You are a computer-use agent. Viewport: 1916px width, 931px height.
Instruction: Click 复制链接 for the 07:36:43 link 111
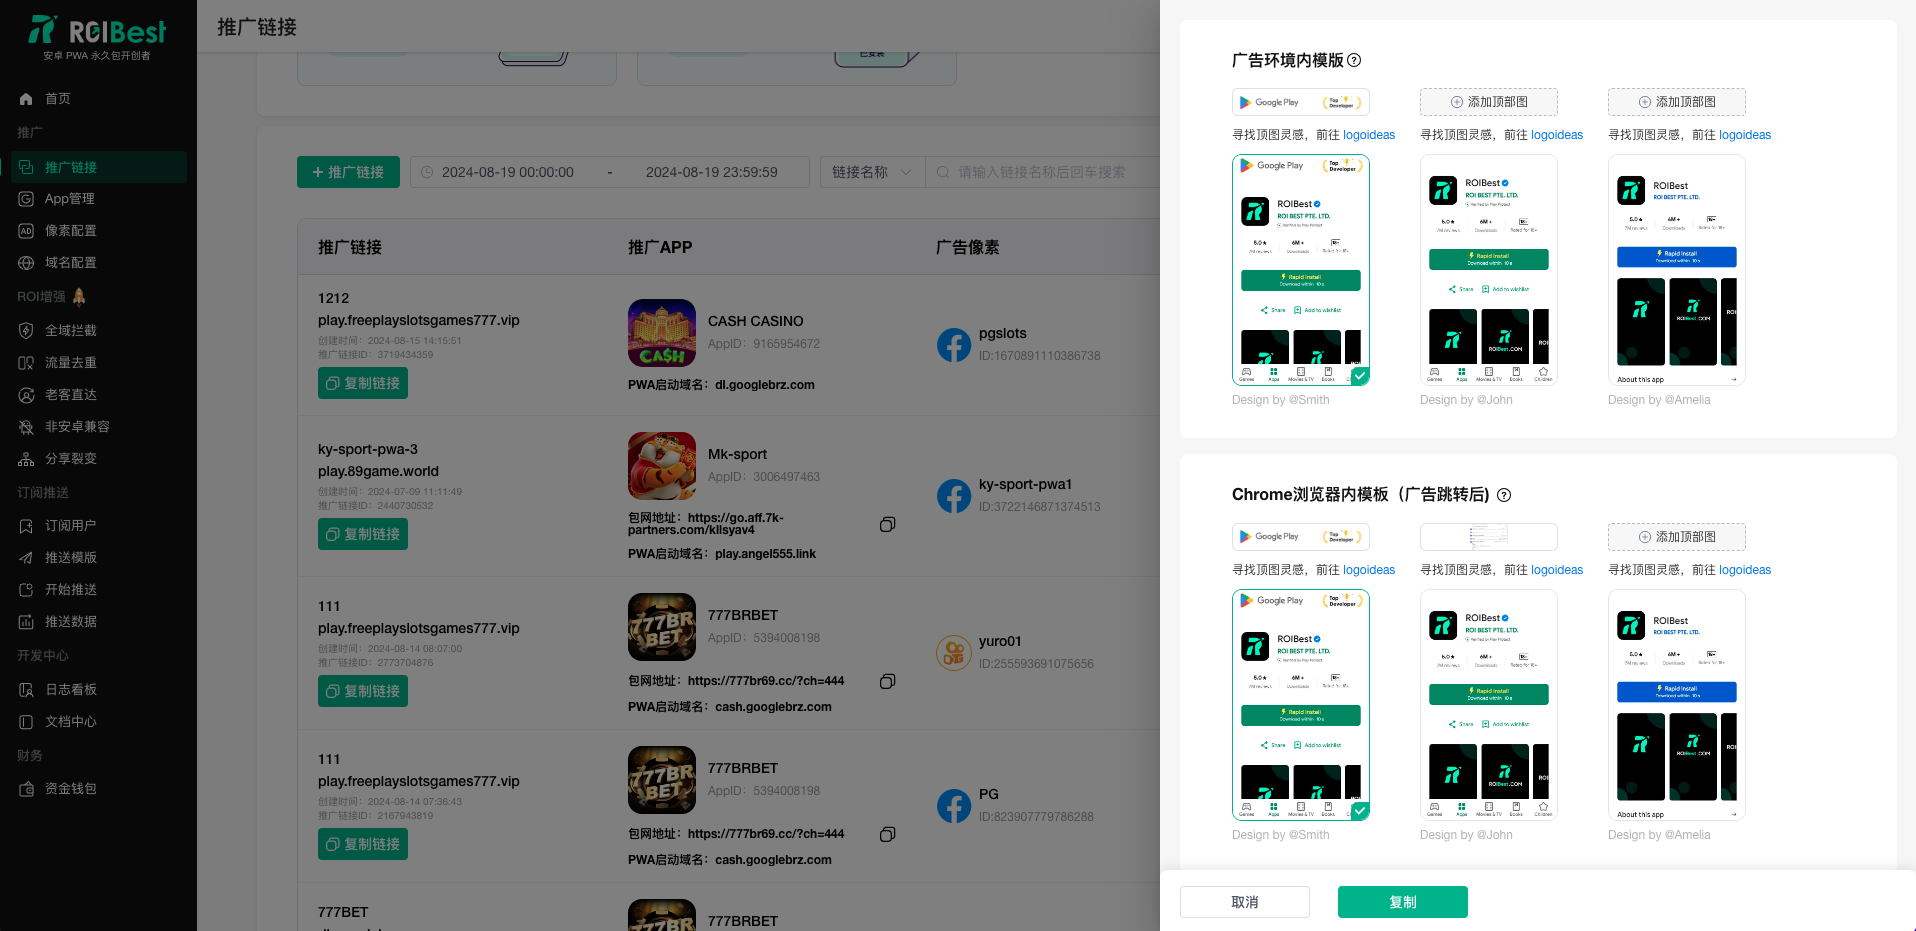tap(363, 844)
